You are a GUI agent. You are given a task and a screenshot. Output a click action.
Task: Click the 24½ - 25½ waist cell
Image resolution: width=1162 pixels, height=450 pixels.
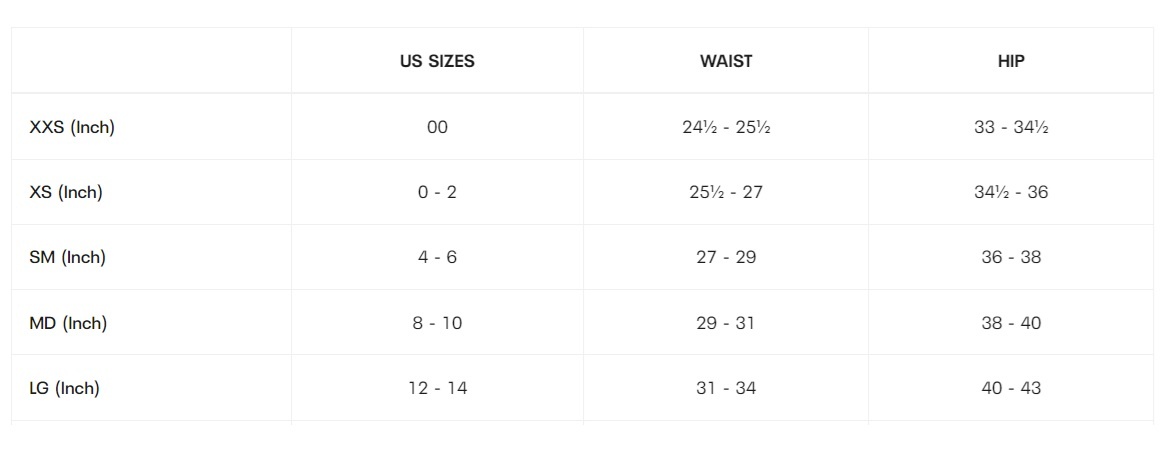pos(726,127)
